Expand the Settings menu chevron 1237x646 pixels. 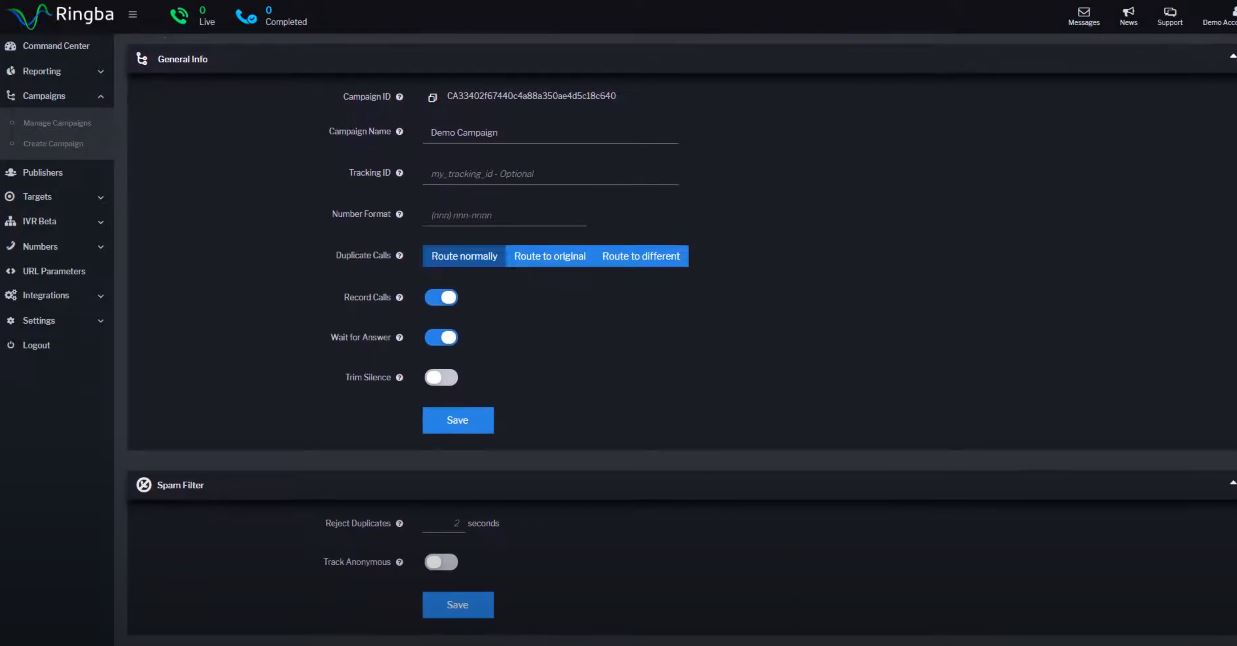[x=101, y=321]
